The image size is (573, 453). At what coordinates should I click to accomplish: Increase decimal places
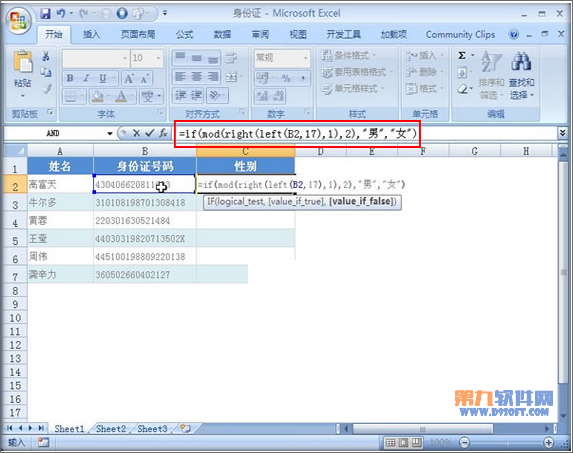[262, 97]
